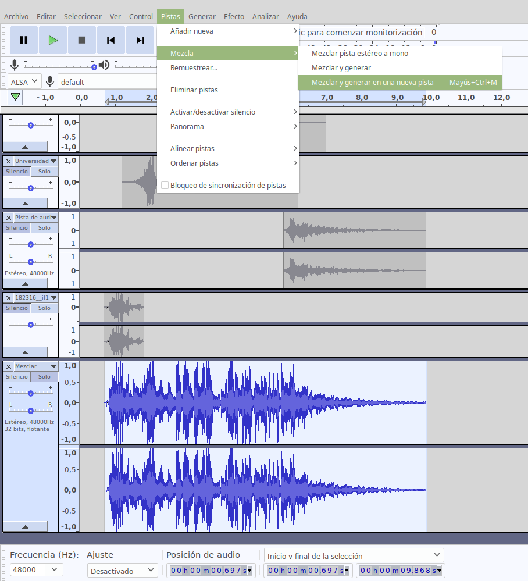
Task: Open Añadir nueva submenu
Action: click(x=228, y=31)
